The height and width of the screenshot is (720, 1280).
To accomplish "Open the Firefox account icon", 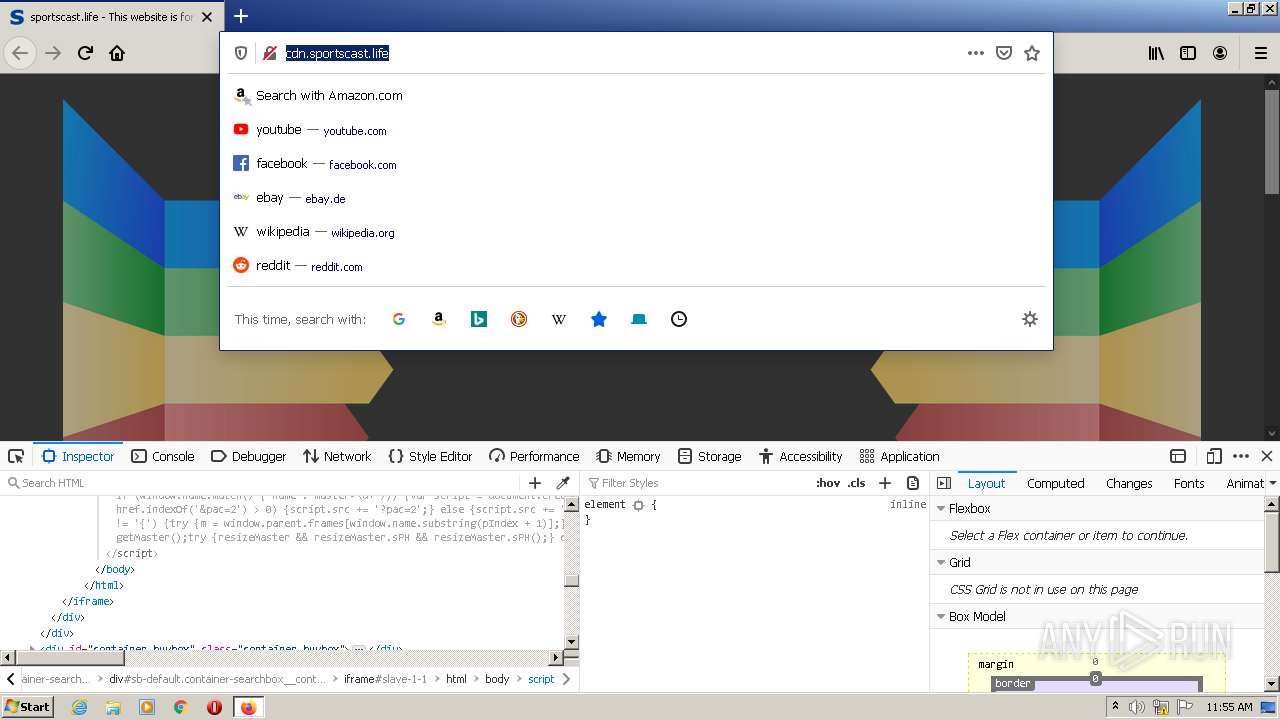I will point(1220,53).
